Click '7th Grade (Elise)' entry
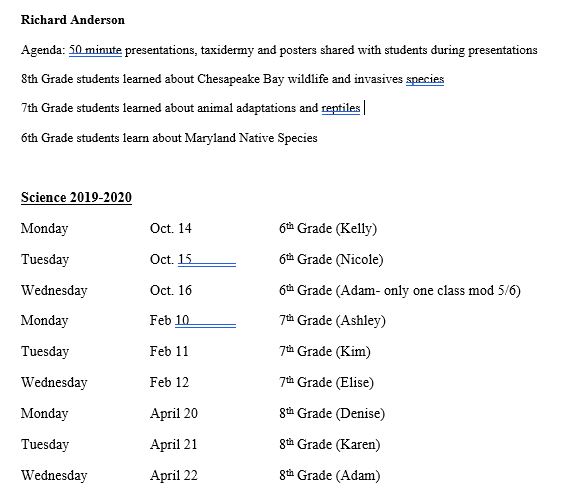Image resolution: width=562 pixels, height=493 pixels. (x=327, y=382)
